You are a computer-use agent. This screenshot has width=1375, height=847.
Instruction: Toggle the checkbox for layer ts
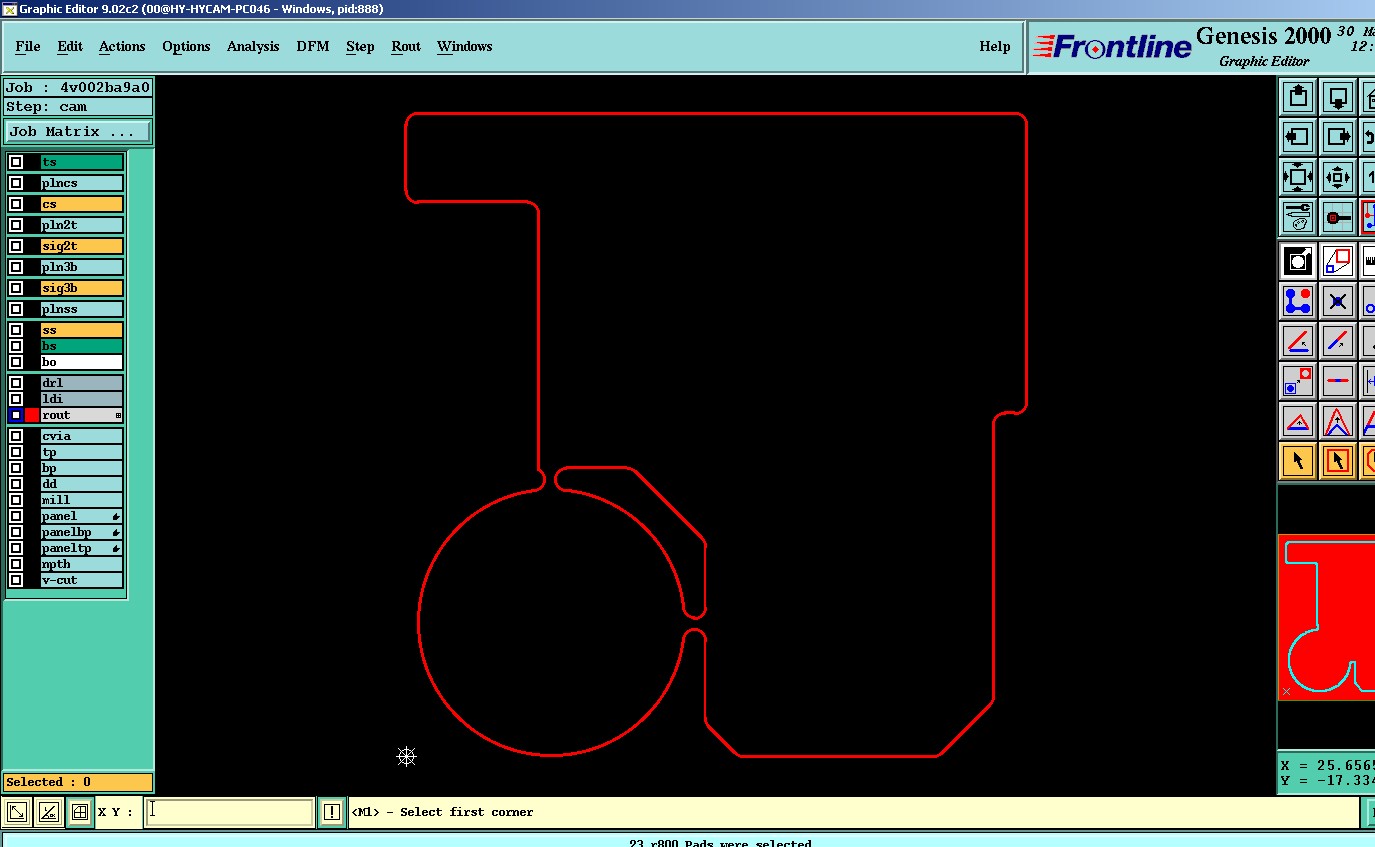[x=16, y=162]
